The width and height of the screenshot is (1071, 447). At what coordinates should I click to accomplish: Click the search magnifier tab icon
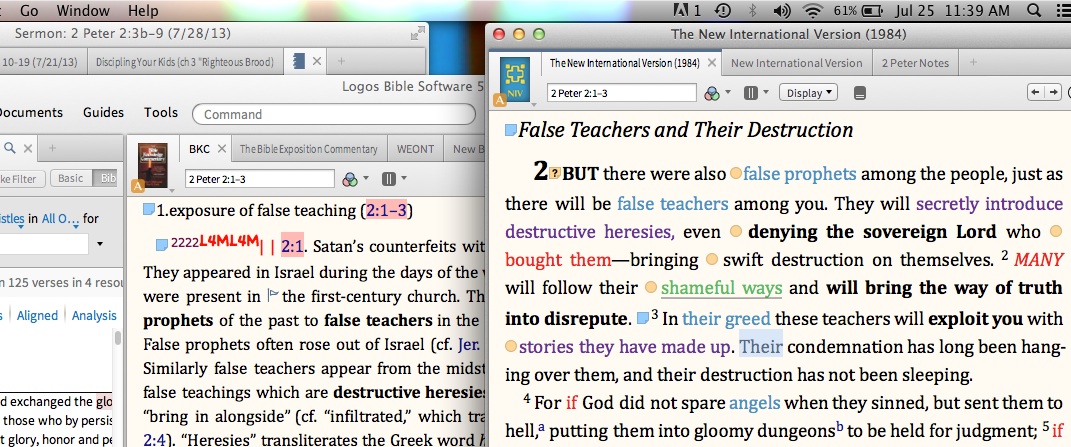(10, 148)
